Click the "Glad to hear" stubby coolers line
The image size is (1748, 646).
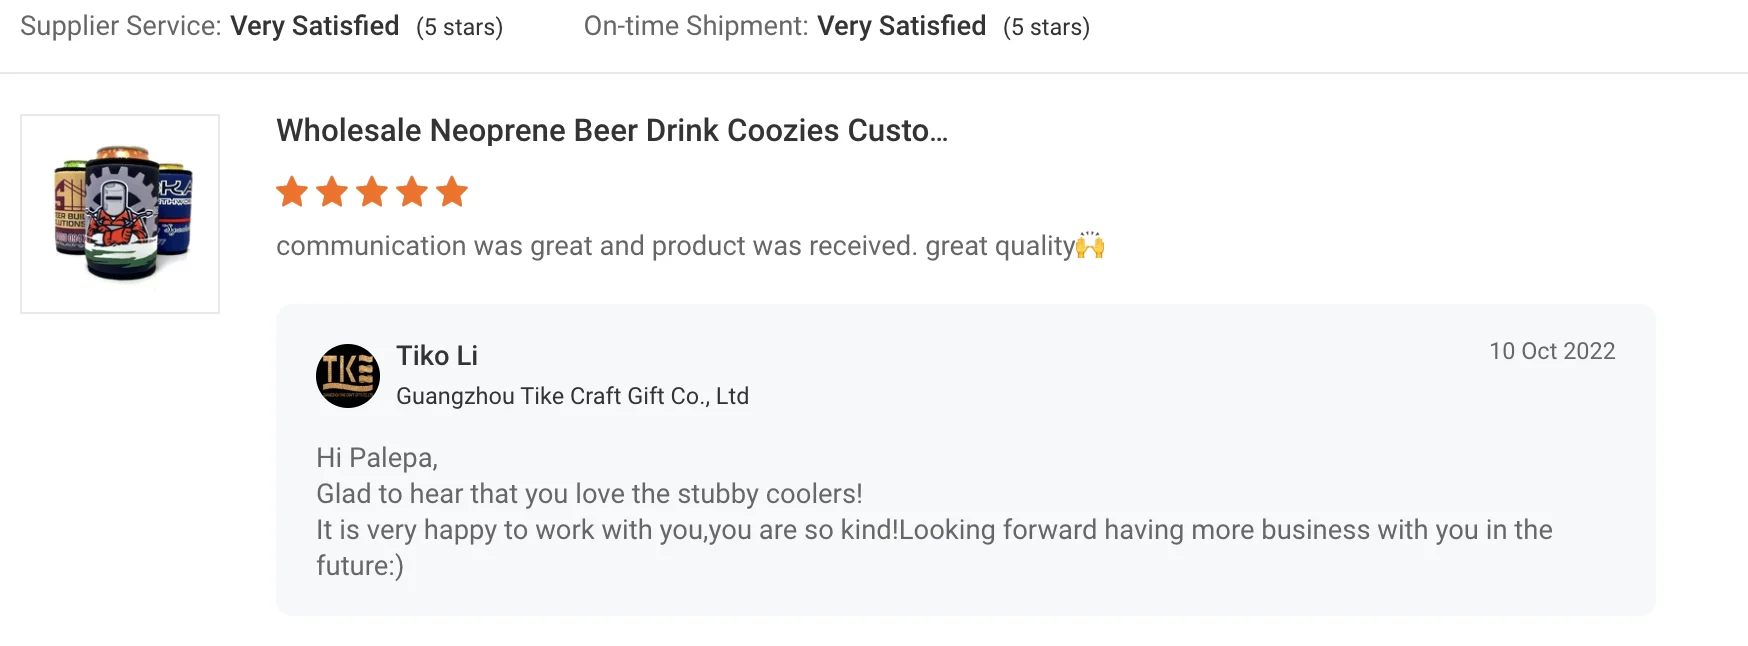[589, 494]
